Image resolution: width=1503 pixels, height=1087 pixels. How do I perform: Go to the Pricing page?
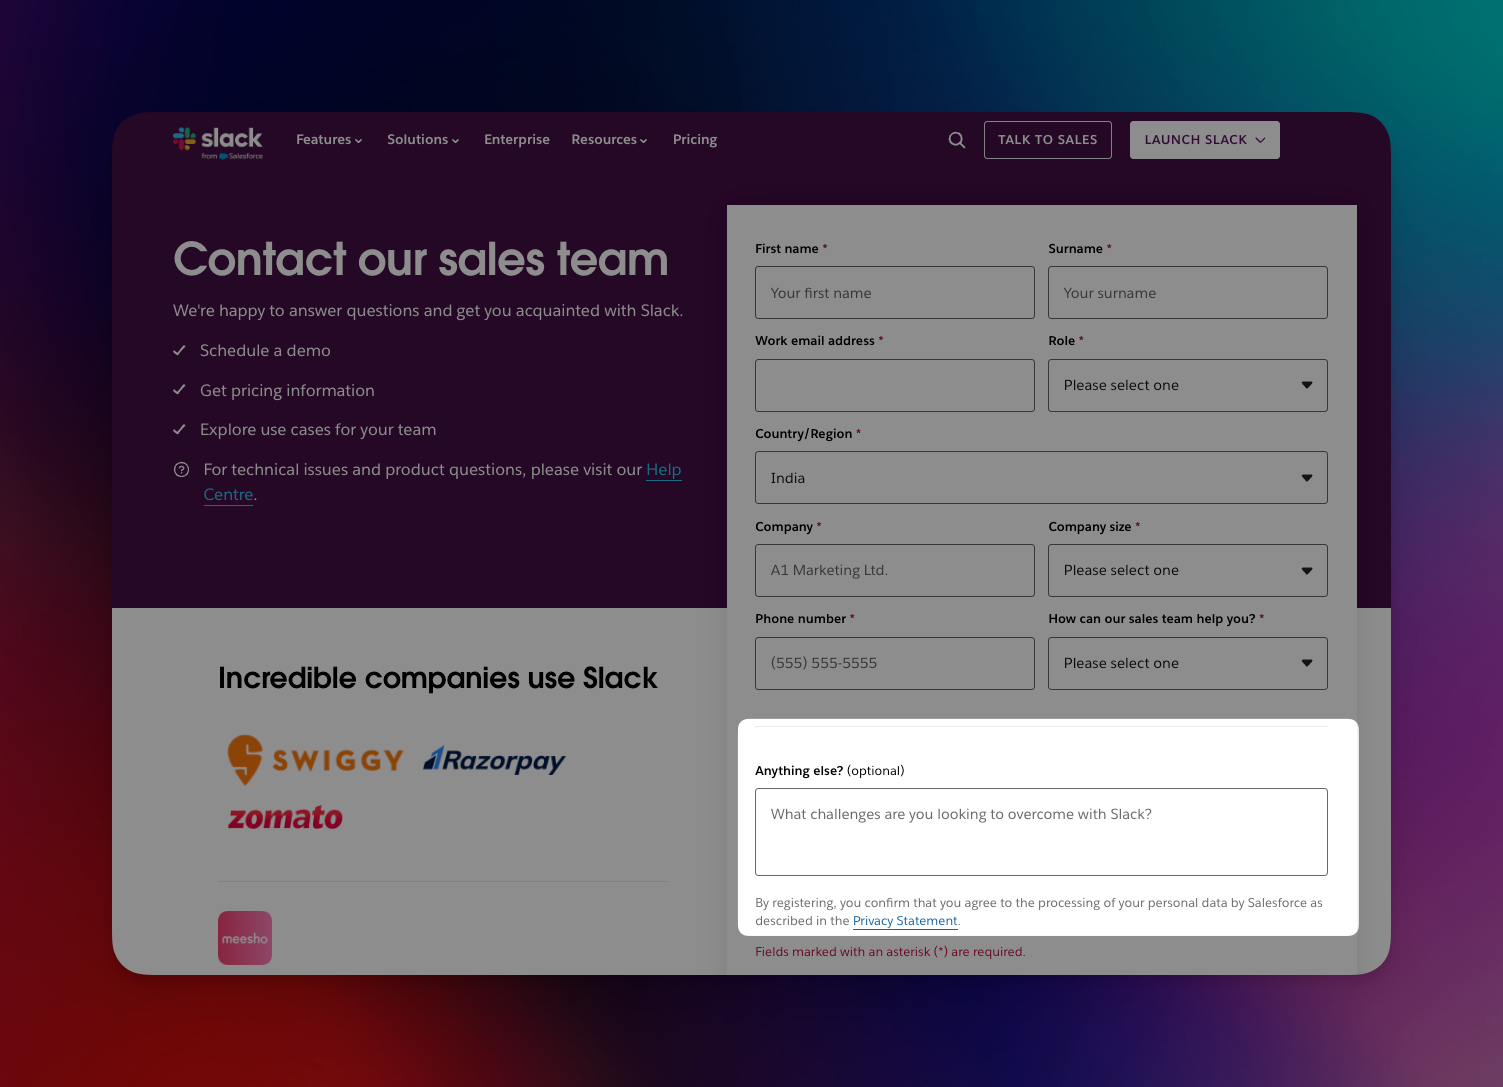pos(695,140)
